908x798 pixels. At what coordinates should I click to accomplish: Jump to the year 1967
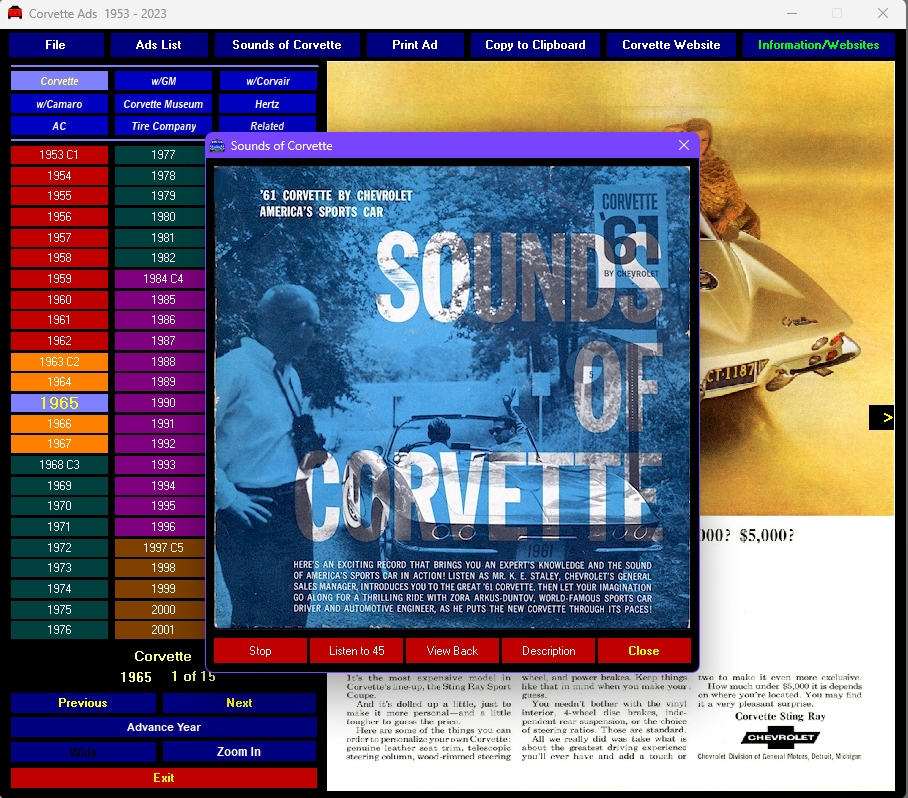click(59, 444)
